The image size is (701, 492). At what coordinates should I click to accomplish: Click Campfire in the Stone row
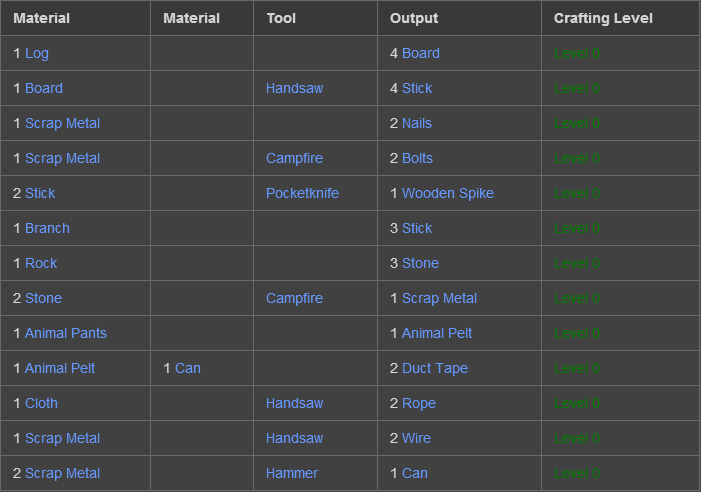[294, 298]
